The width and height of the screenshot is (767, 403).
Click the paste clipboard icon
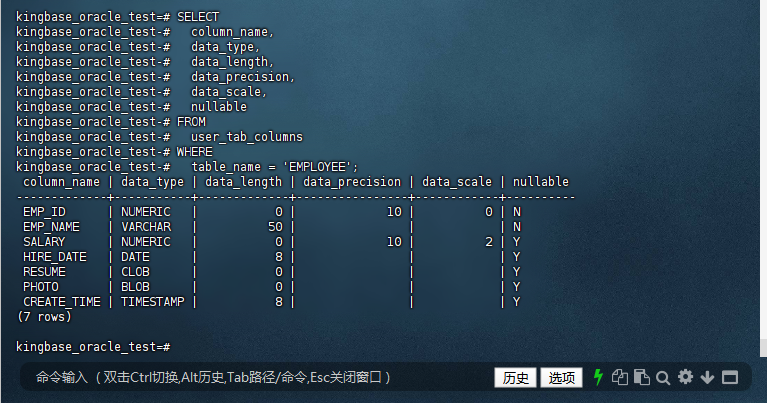[x=641, y=377]
